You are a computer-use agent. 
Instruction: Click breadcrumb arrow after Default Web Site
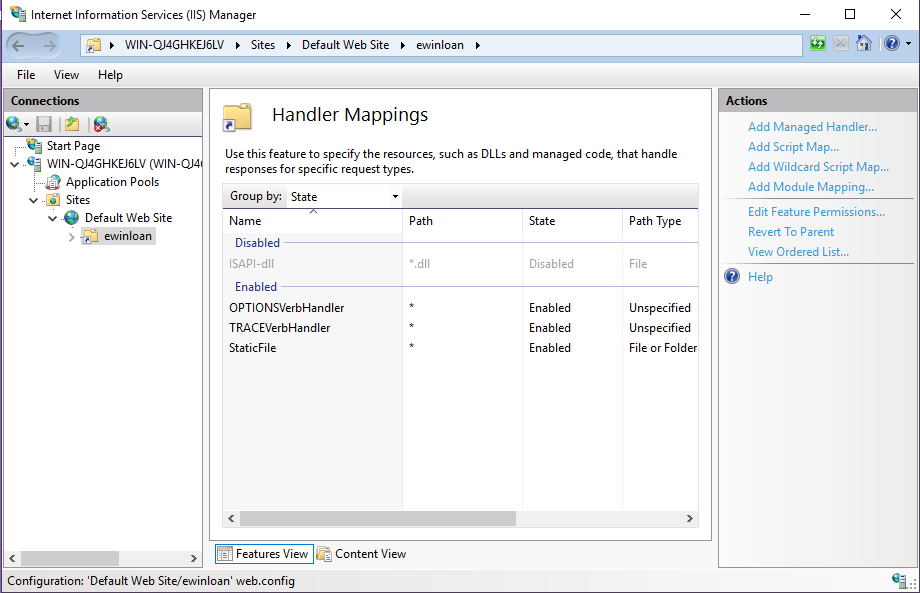coord(402,45)
